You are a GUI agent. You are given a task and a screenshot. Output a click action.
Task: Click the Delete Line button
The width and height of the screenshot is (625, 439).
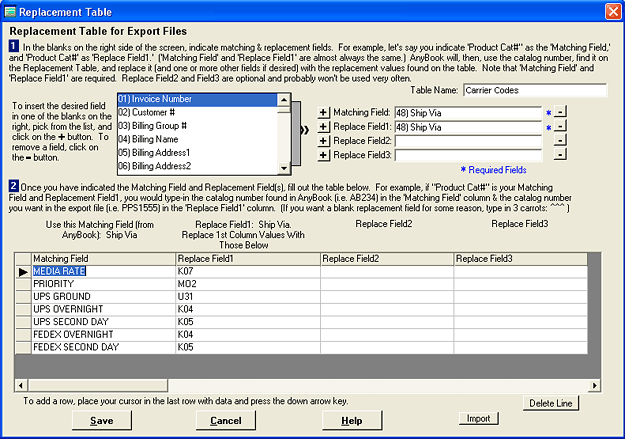tap(551, 403)
